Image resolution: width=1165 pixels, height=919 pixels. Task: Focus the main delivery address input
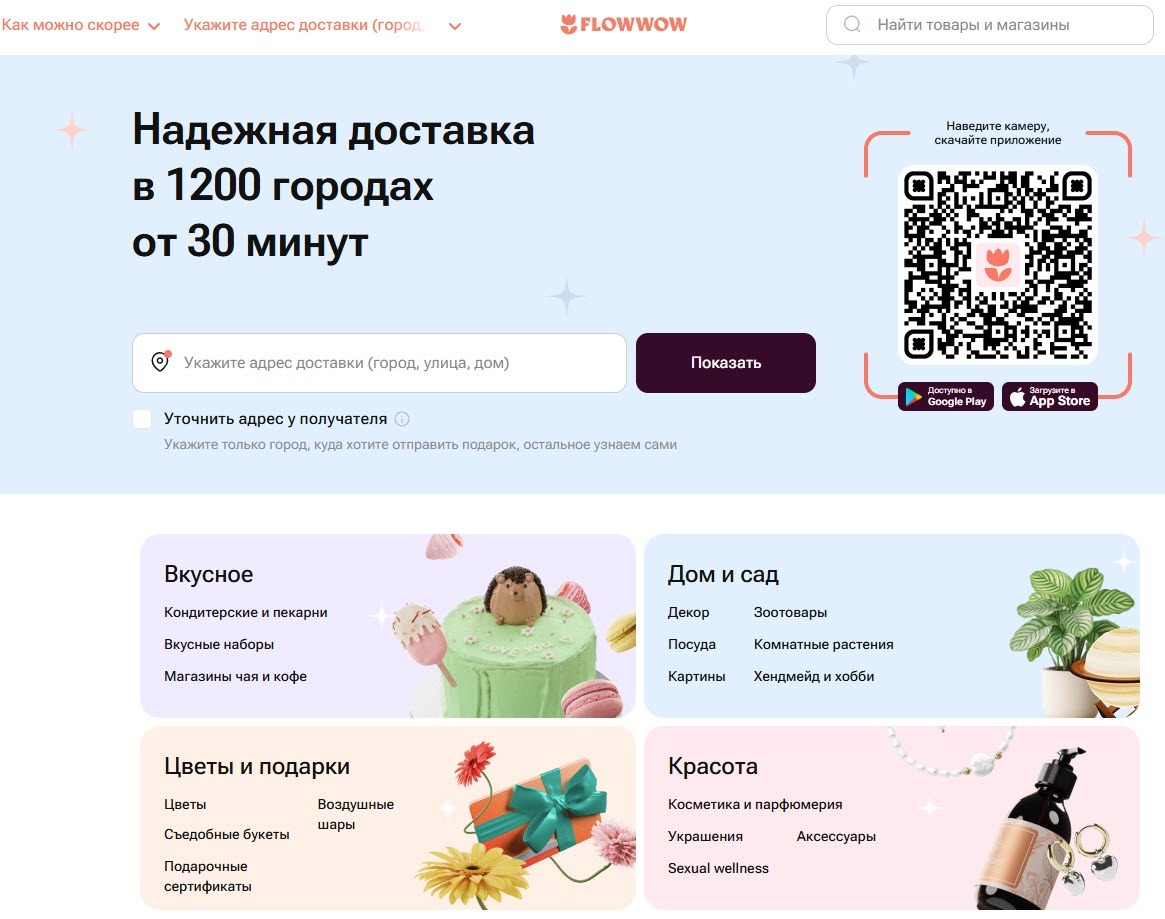(379, 363)
